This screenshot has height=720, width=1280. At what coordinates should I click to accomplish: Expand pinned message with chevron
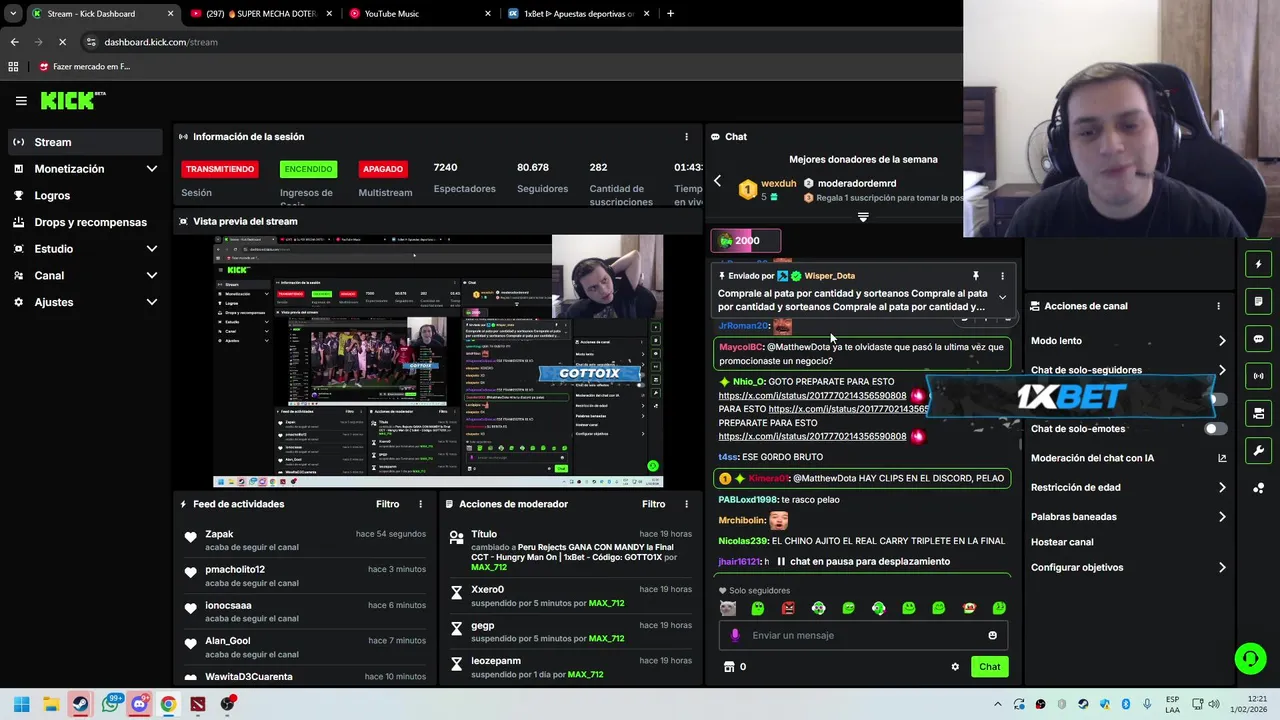(x=1002, y=298)
